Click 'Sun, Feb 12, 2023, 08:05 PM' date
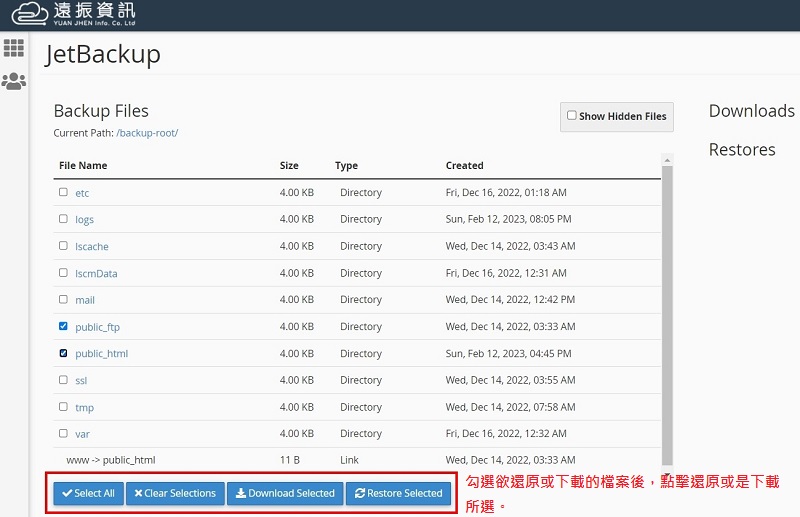The image size is (800, 517). pos(509,219)
